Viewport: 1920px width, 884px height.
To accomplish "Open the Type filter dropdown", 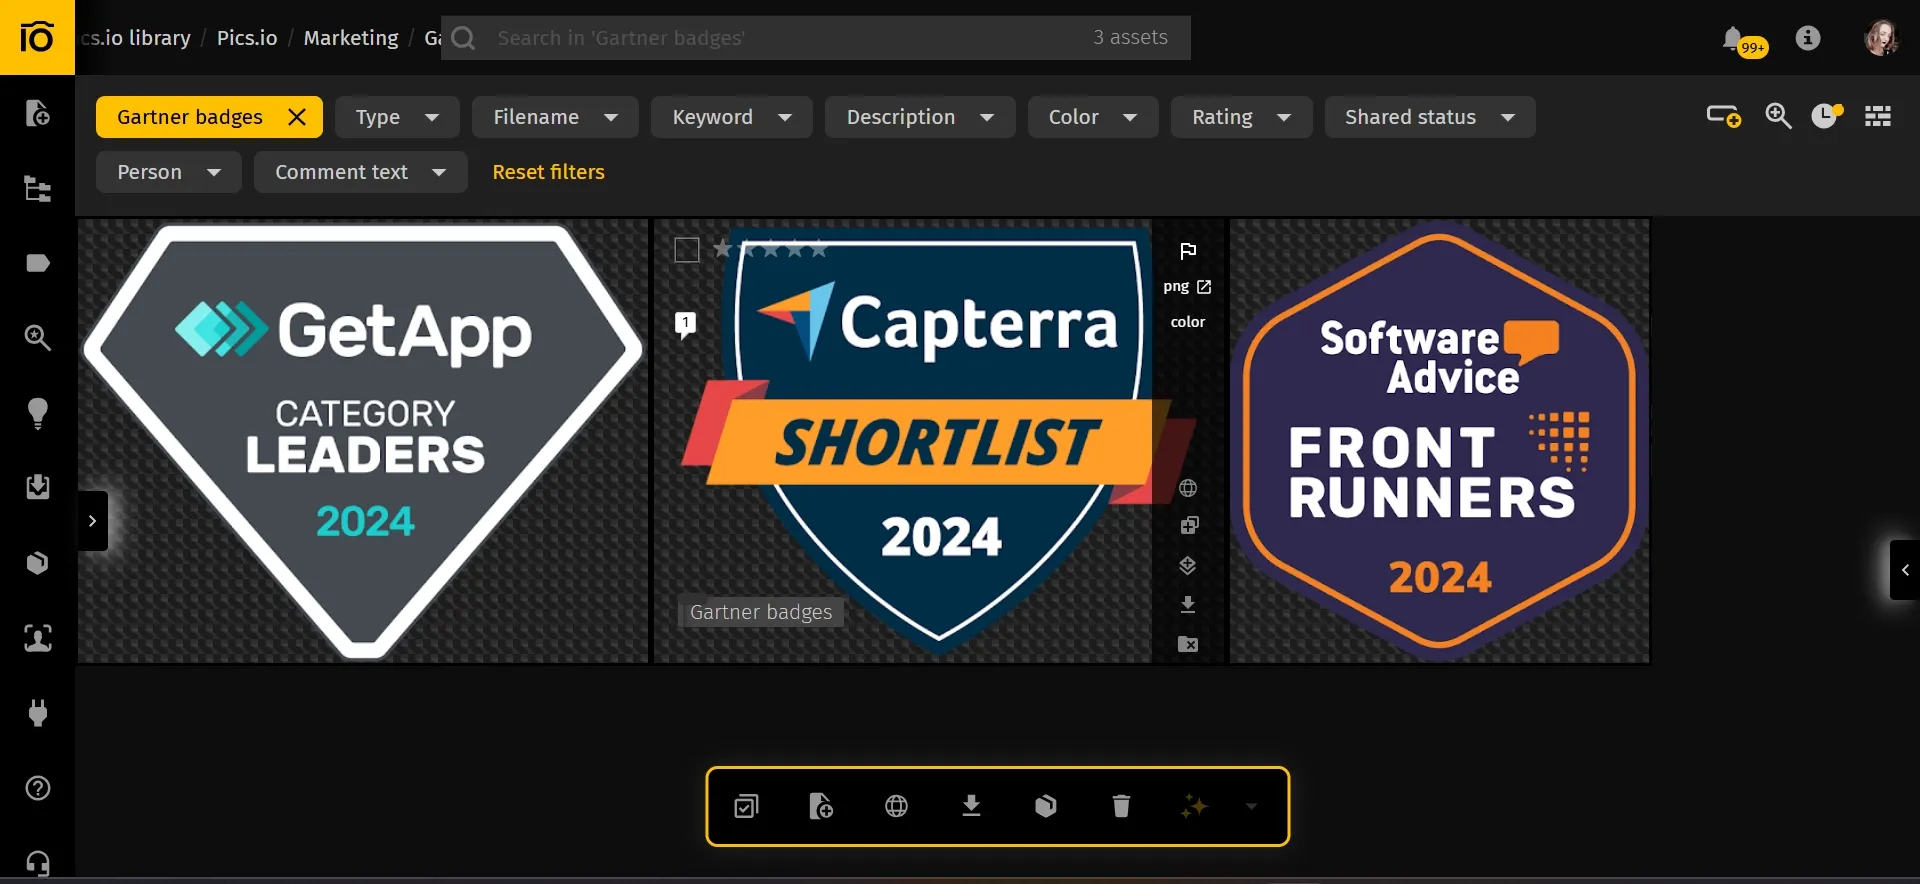I will click(397, 117).
